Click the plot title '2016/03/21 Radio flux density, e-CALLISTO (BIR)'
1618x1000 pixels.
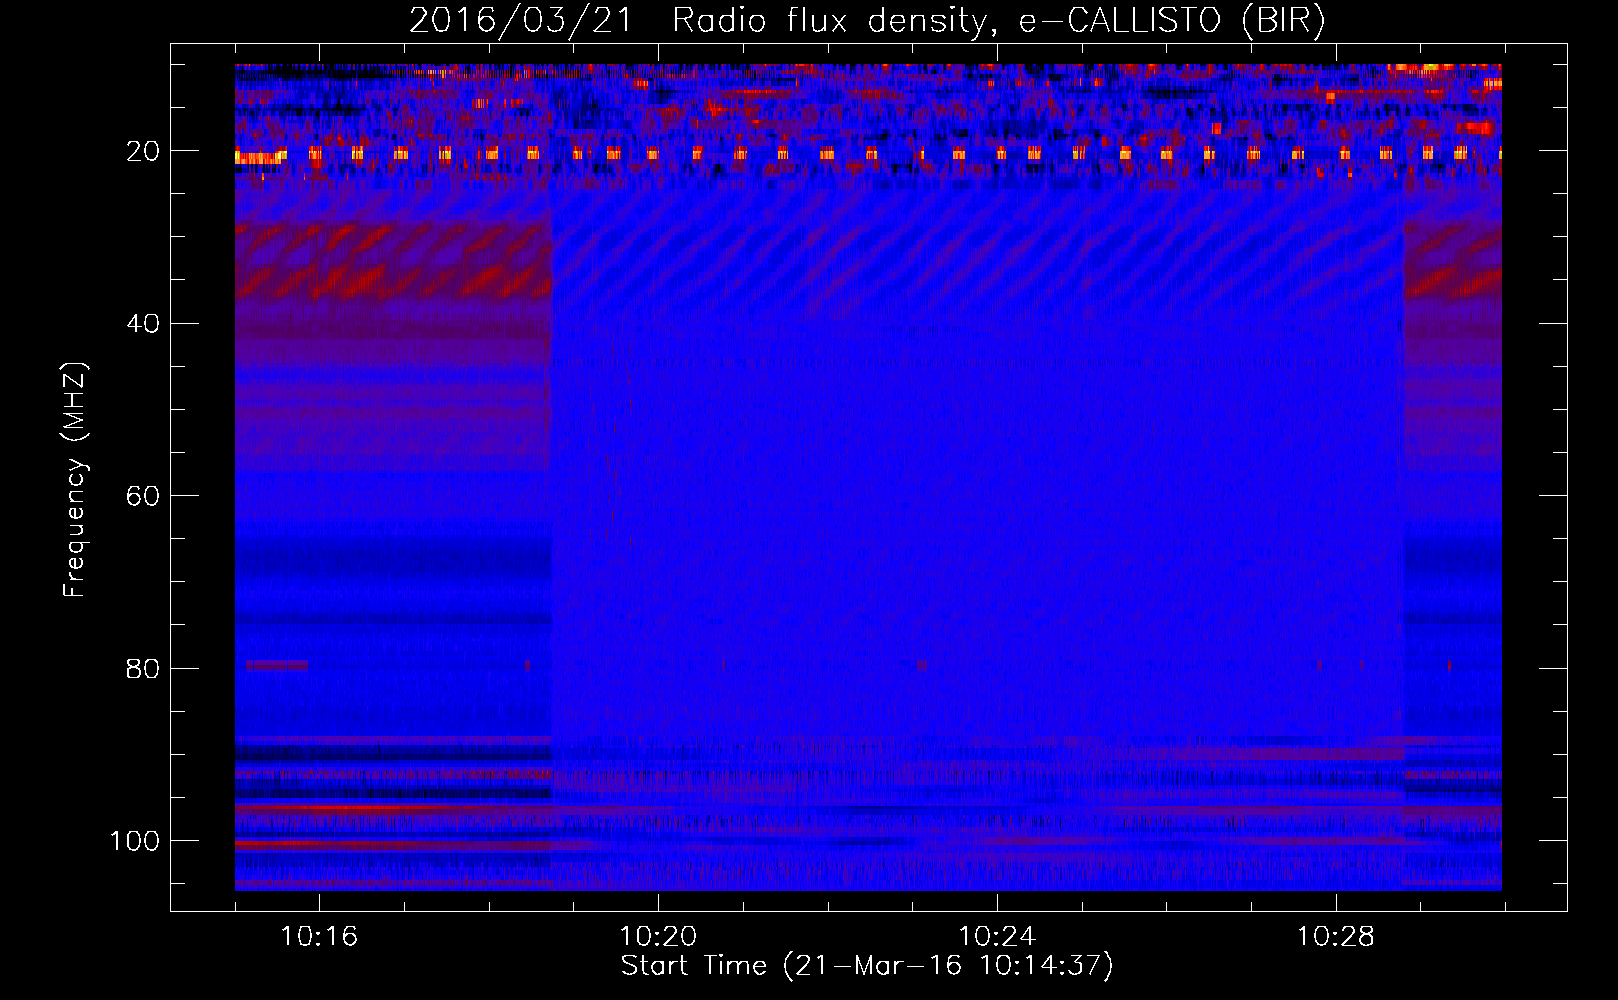click(x=867, y=20)
